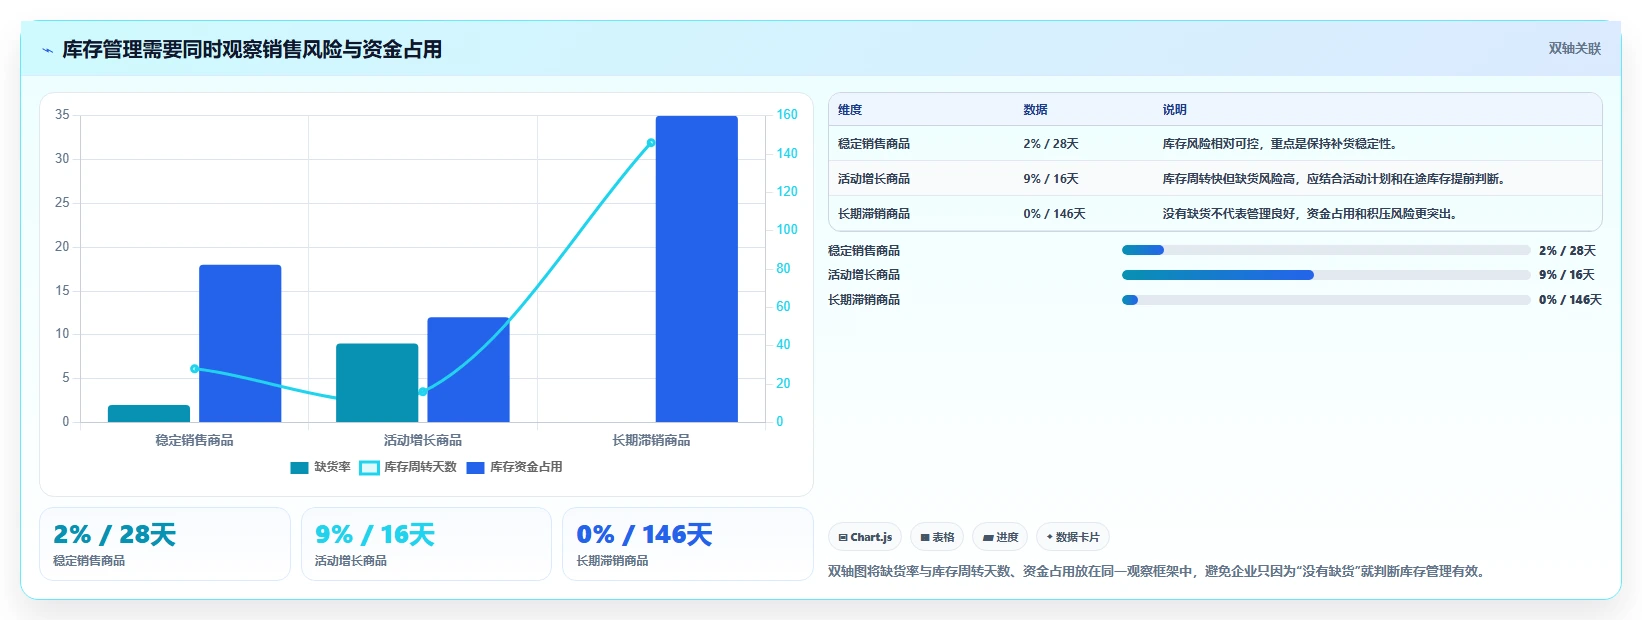Select the 数据卡片 tag
Viewport: 1642px width, 620px height.
coord(1072,537)
